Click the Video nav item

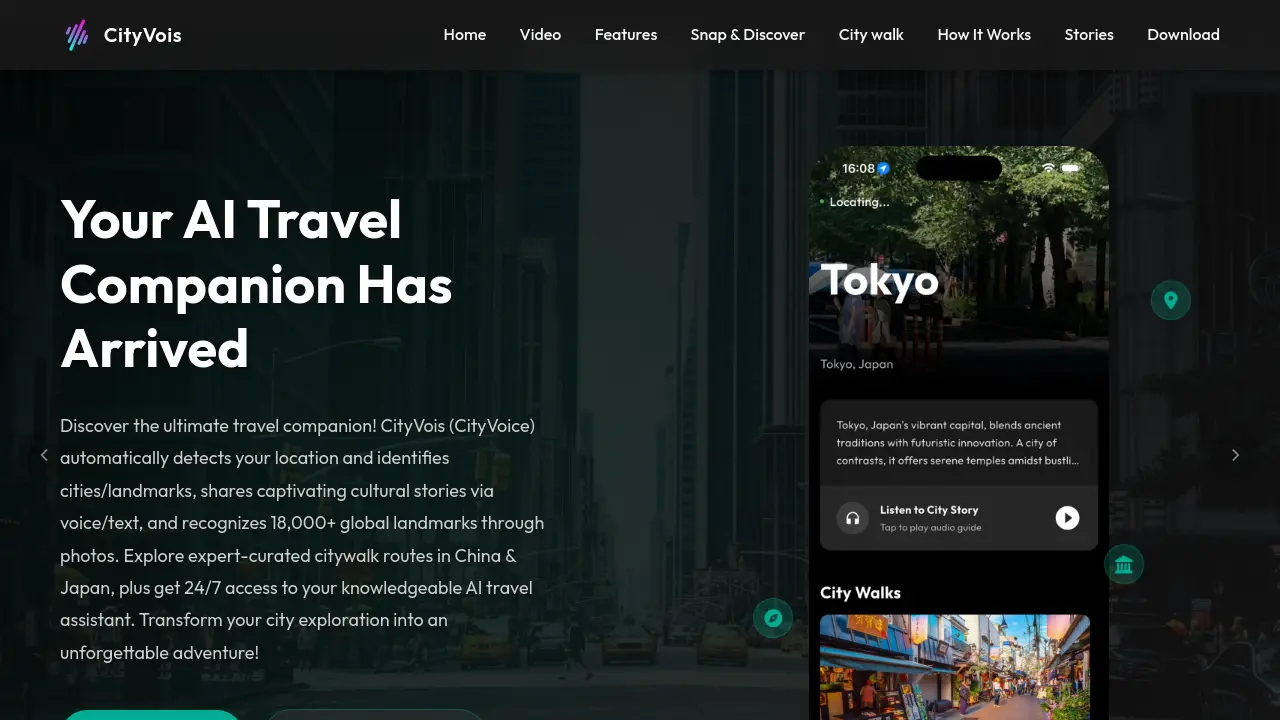(540, 35)
